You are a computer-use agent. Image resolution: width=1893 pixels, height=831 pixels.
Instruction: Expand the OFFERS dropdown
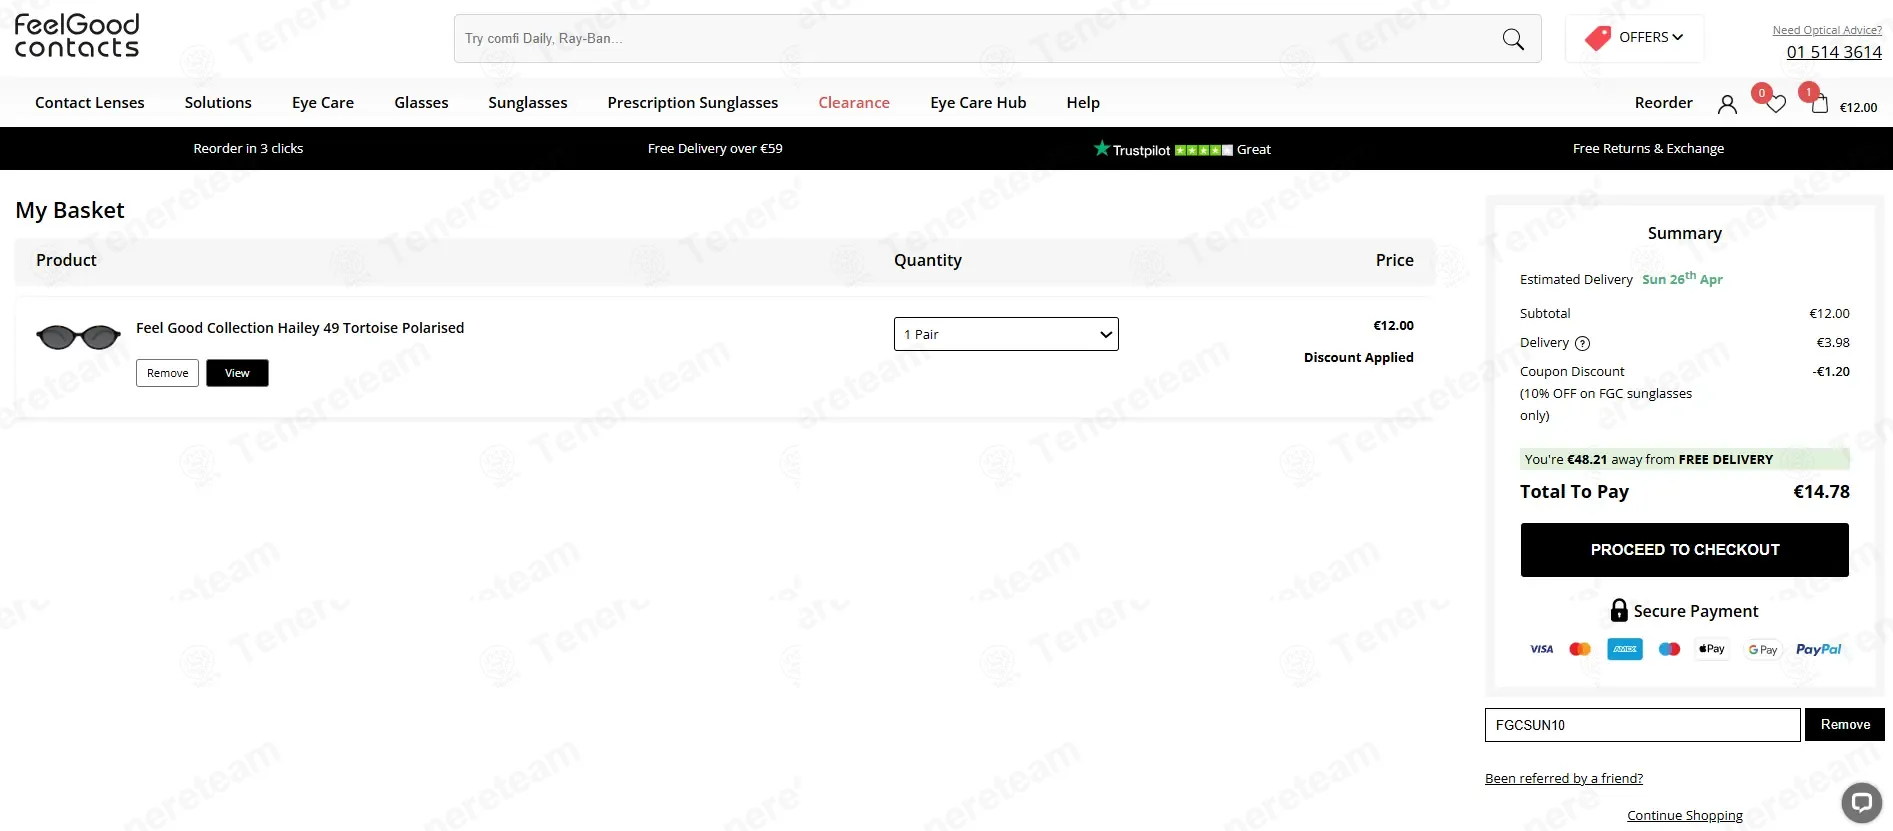click(x=1635, y=38)
